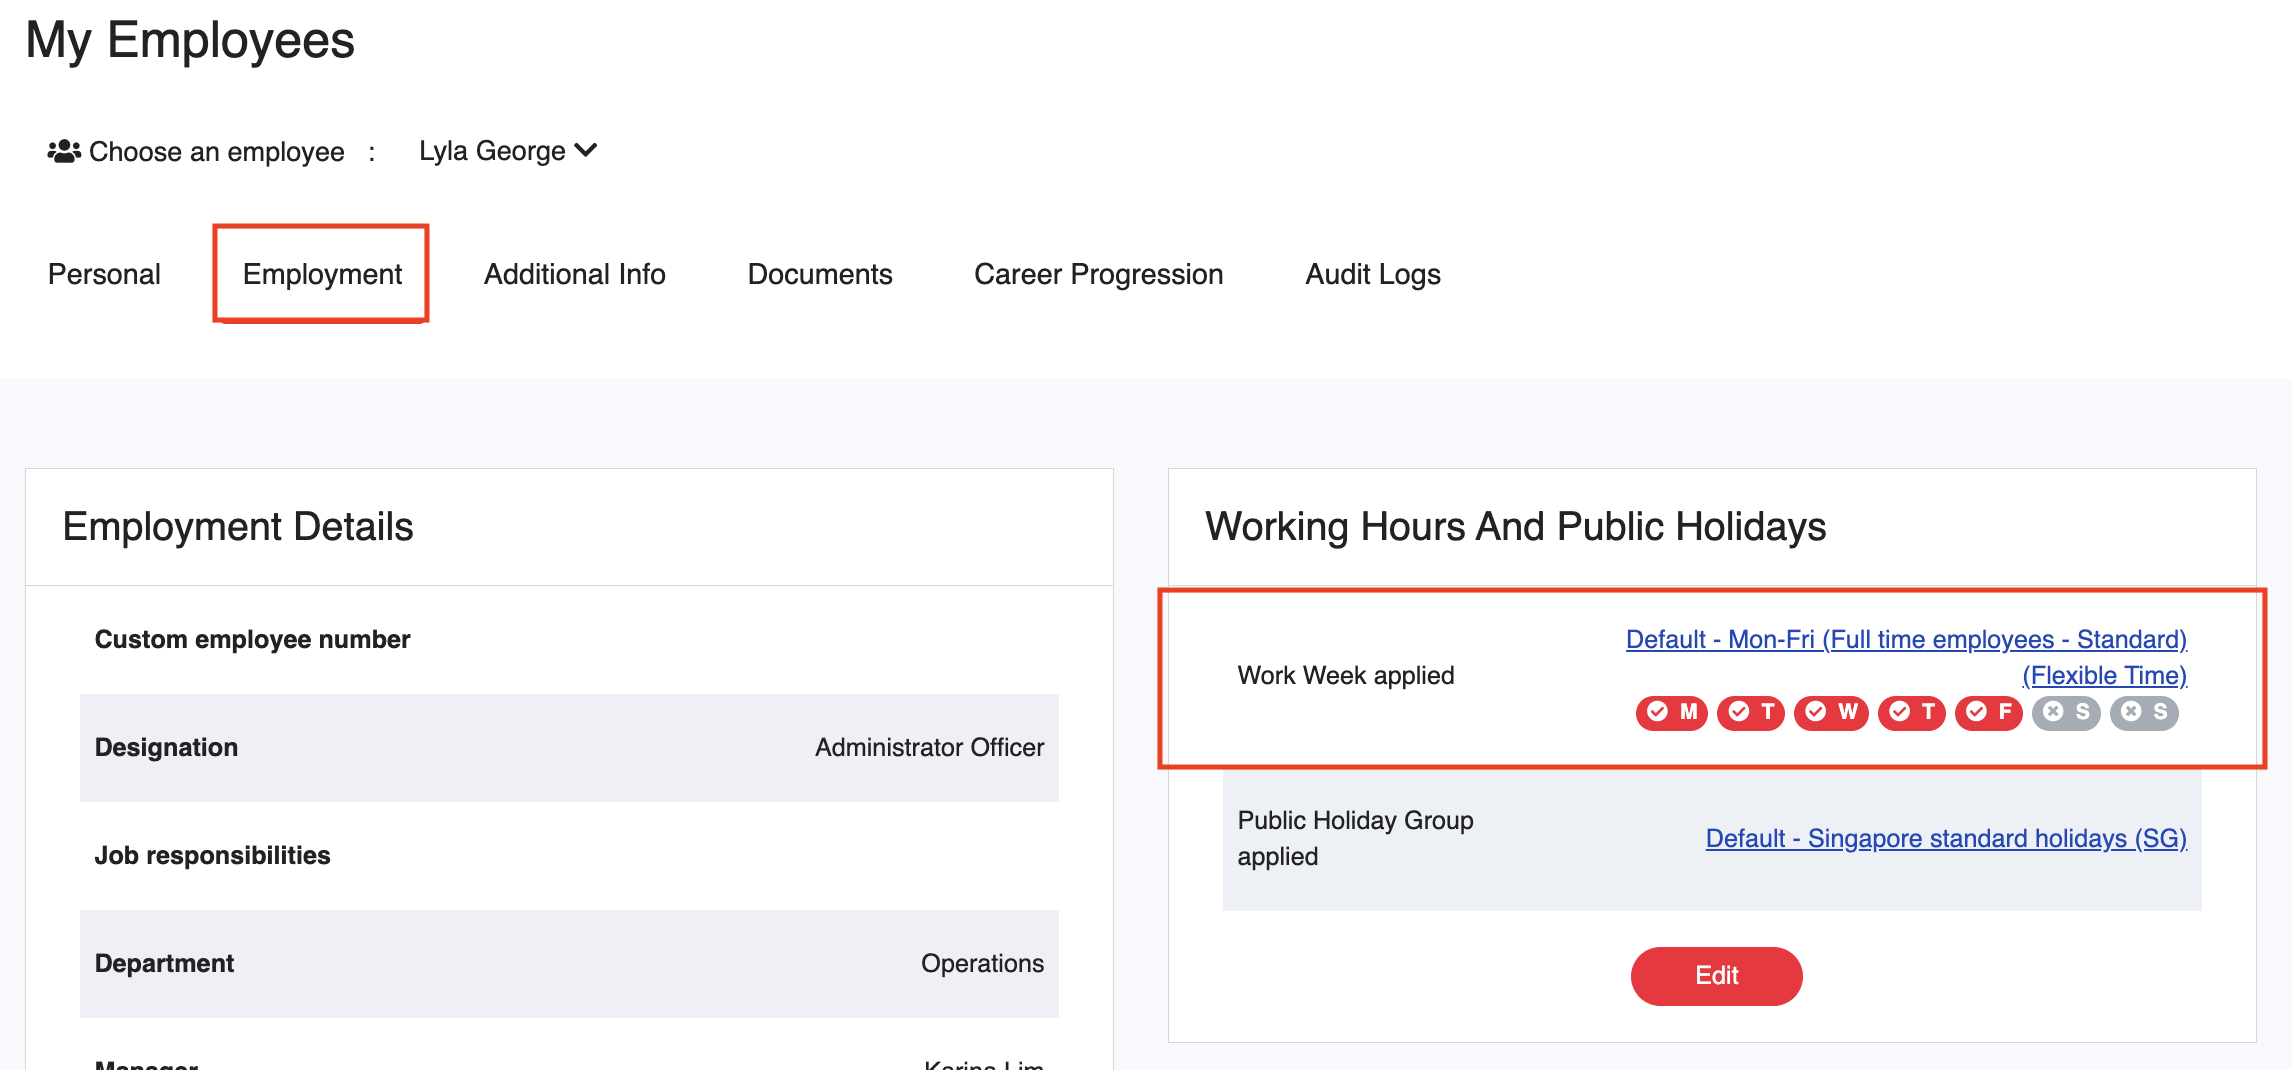2292x1070 pixels.
Task: Click the Monday M working day badge
Action: pos(1672,712)
